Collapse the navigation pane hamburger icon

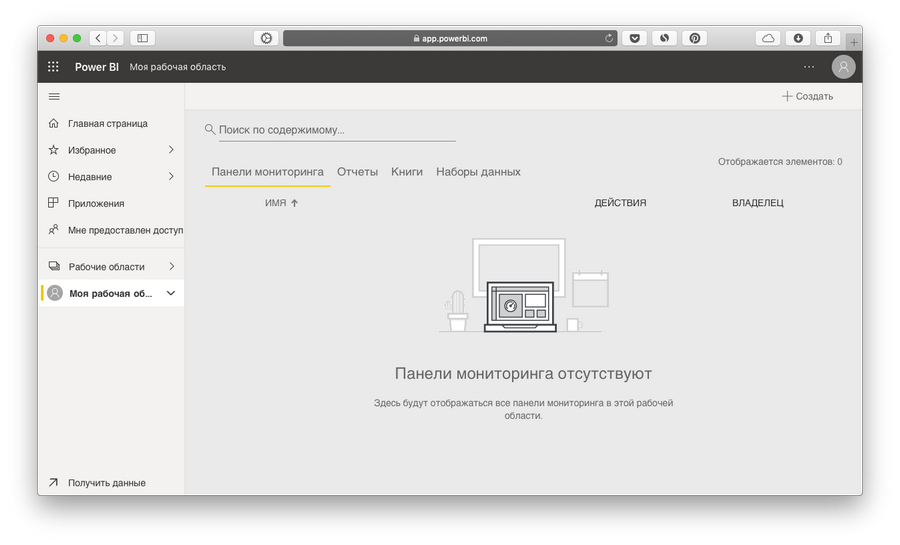[x=54, y=96]
